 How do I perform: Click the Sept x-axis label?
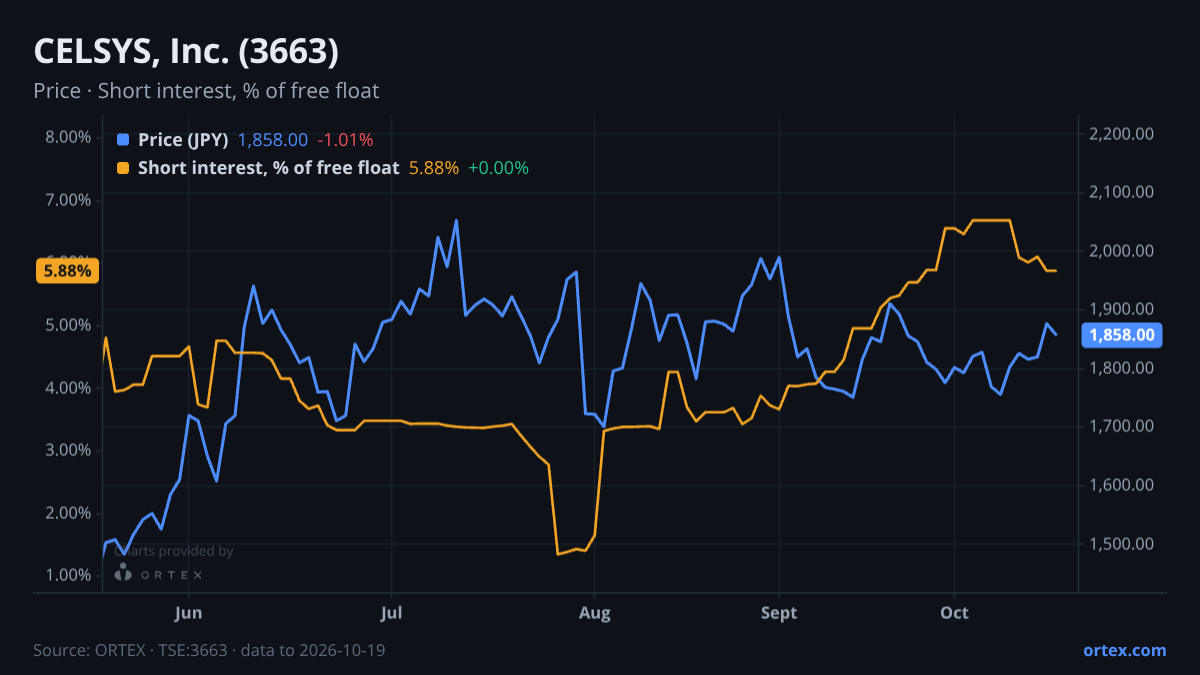(779, 613)
